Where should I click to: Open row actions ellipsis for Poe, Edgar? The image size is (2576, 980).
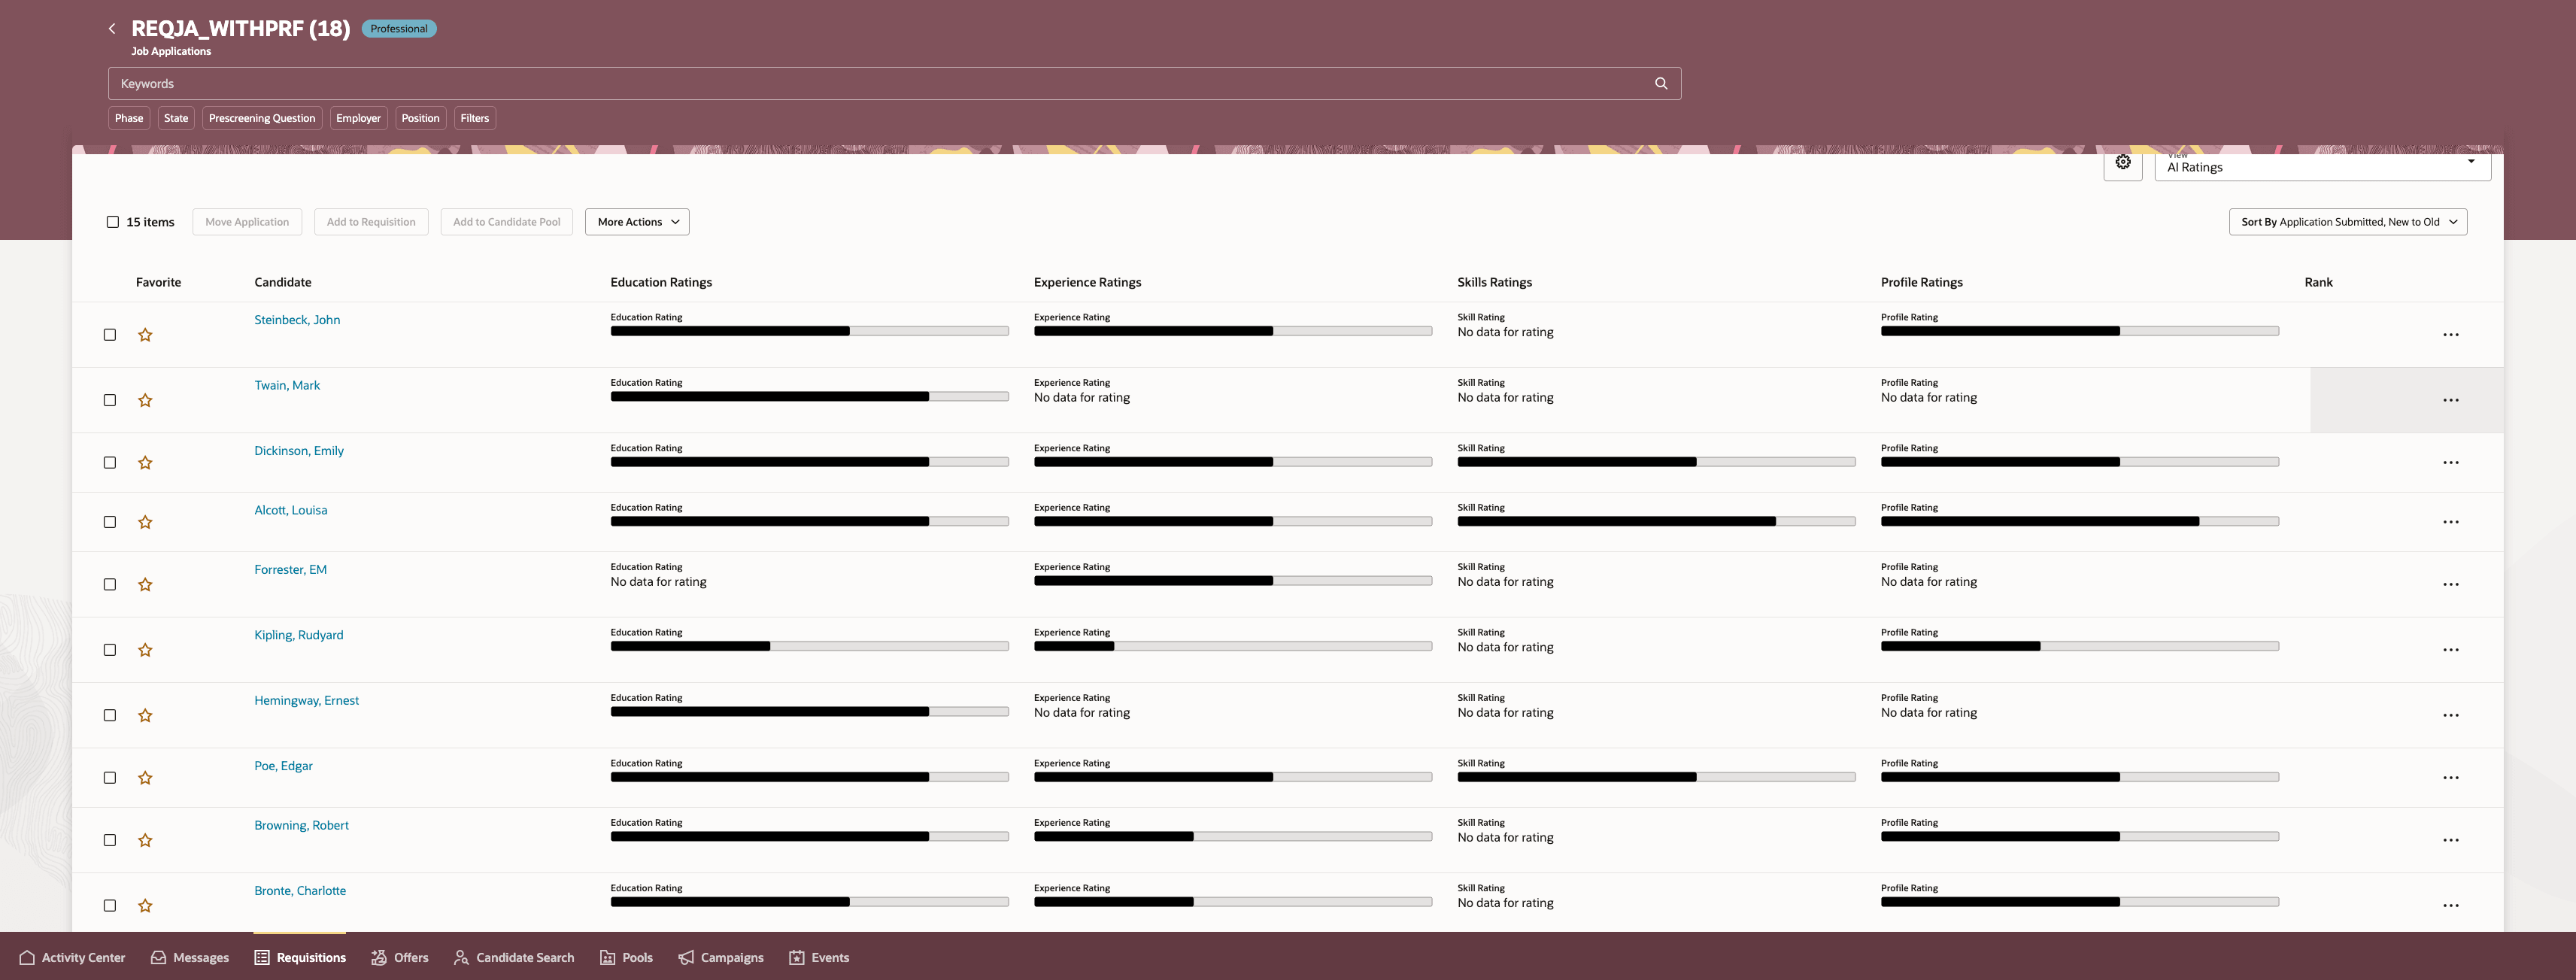(2450, 778)
